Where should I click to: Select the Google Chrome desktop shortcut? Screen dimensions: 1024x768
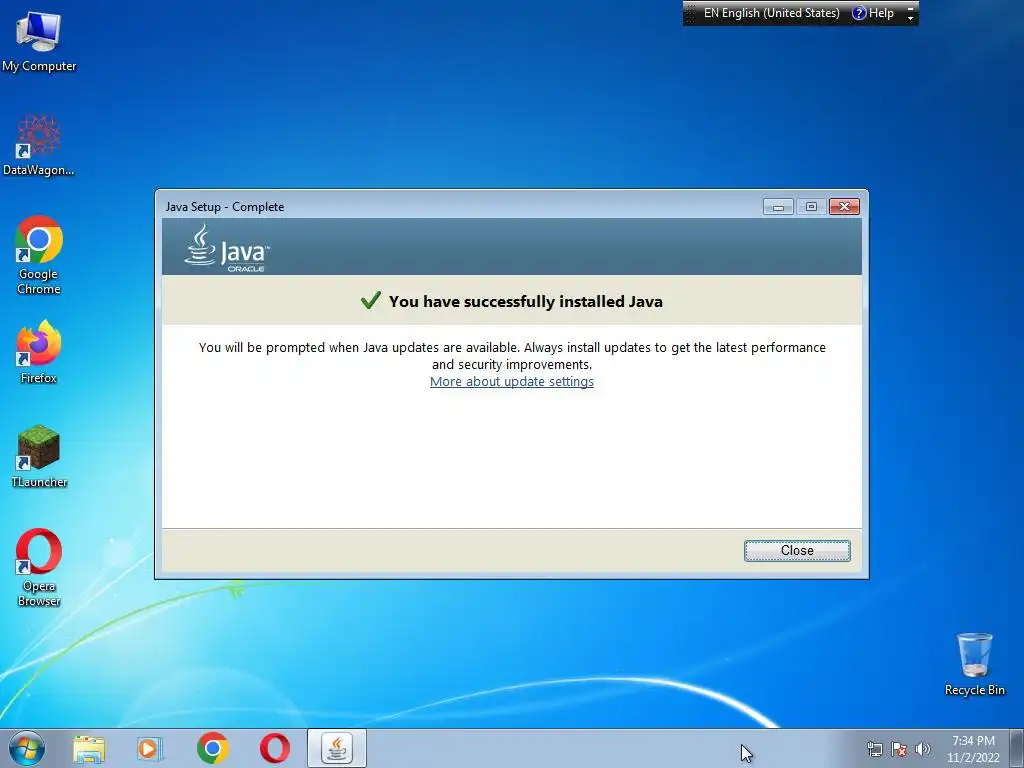39,255
